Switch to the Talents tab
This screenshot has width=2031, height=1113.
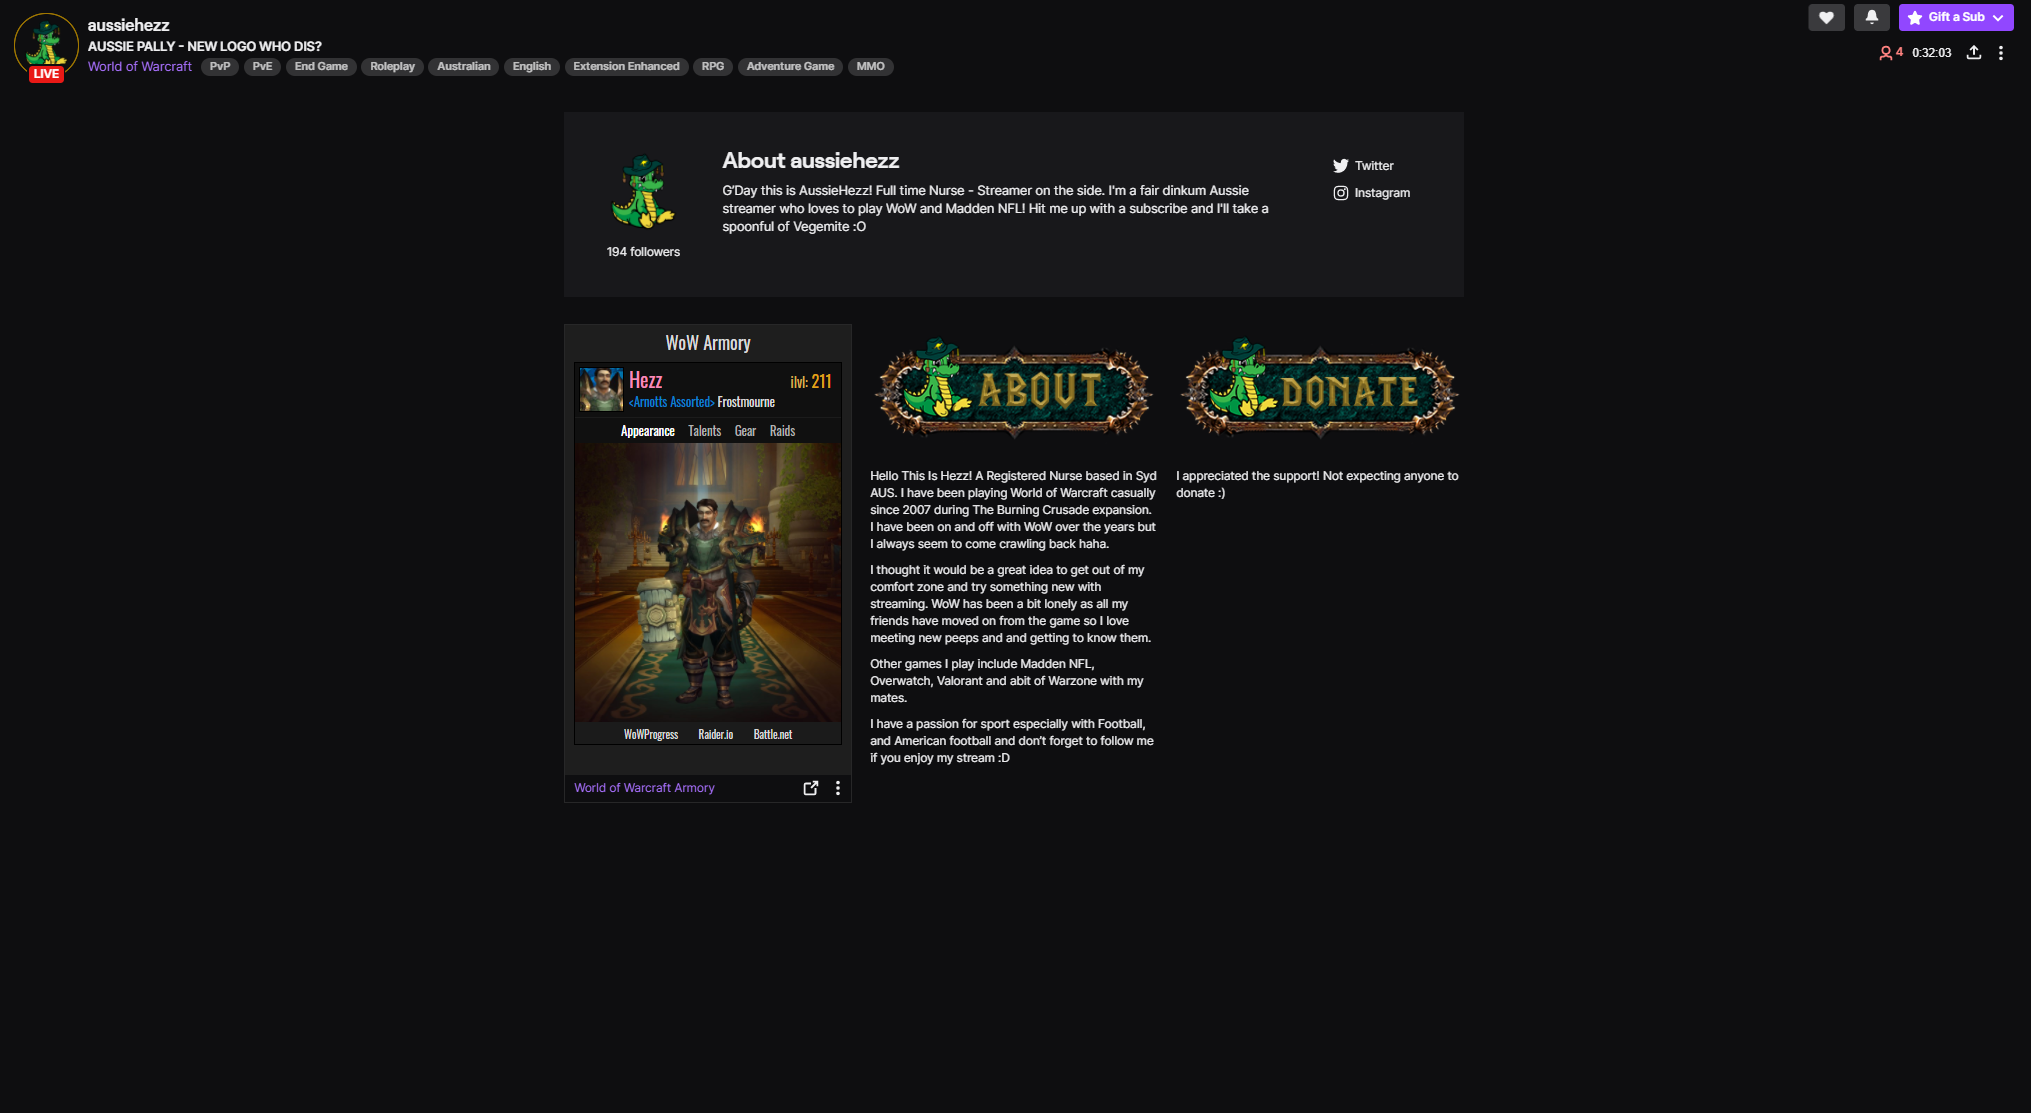pos(704,431)
